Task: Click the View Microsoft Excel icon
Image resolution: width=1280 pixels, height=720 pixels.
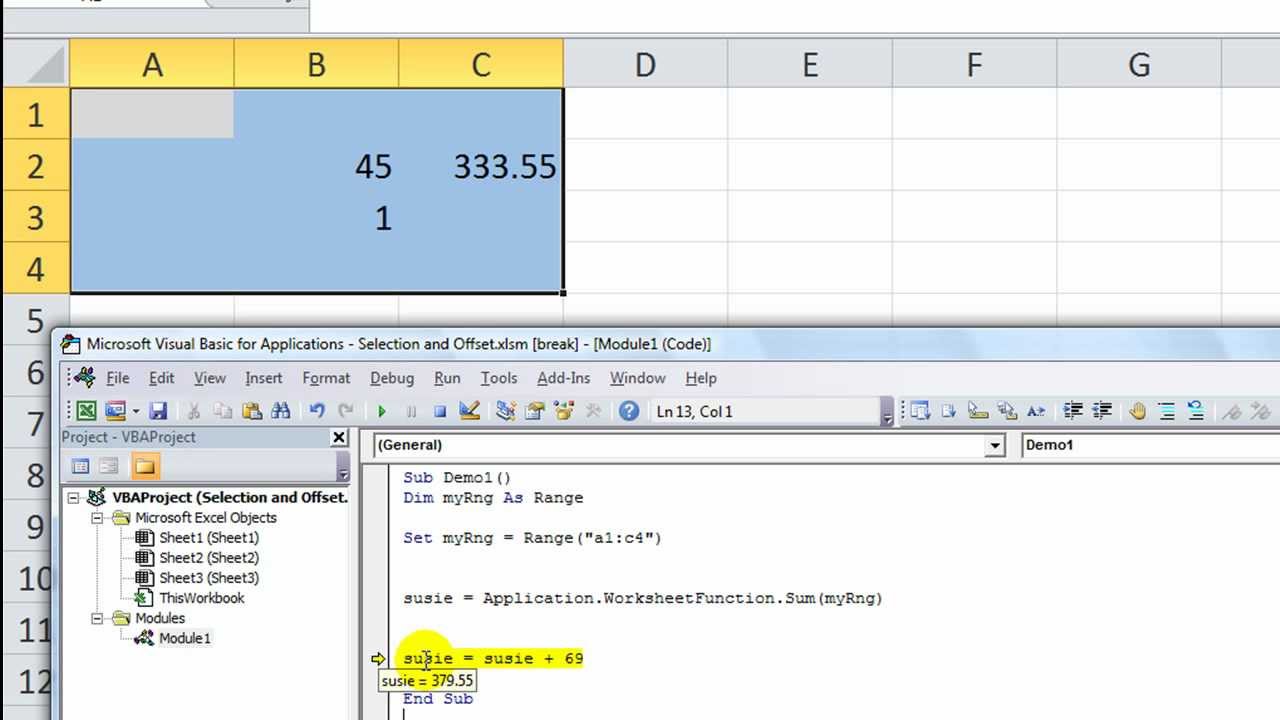Action: pos(87,411)
